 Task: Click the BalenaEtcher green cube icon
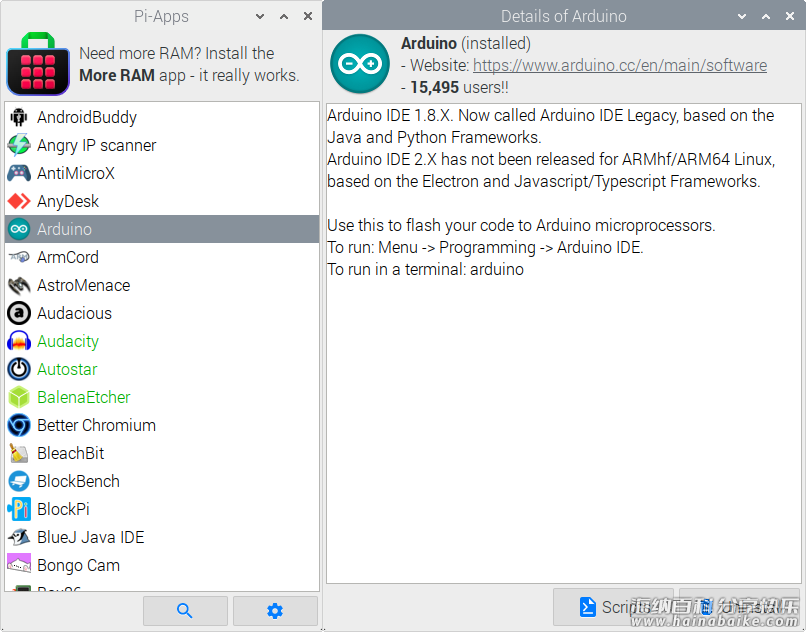[x=19, y=397]
